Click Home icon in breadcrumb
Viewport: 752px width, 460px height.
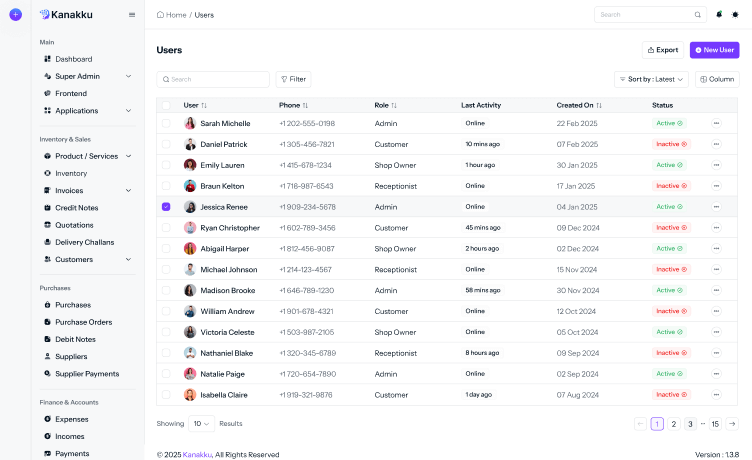(x=160, y=15)
